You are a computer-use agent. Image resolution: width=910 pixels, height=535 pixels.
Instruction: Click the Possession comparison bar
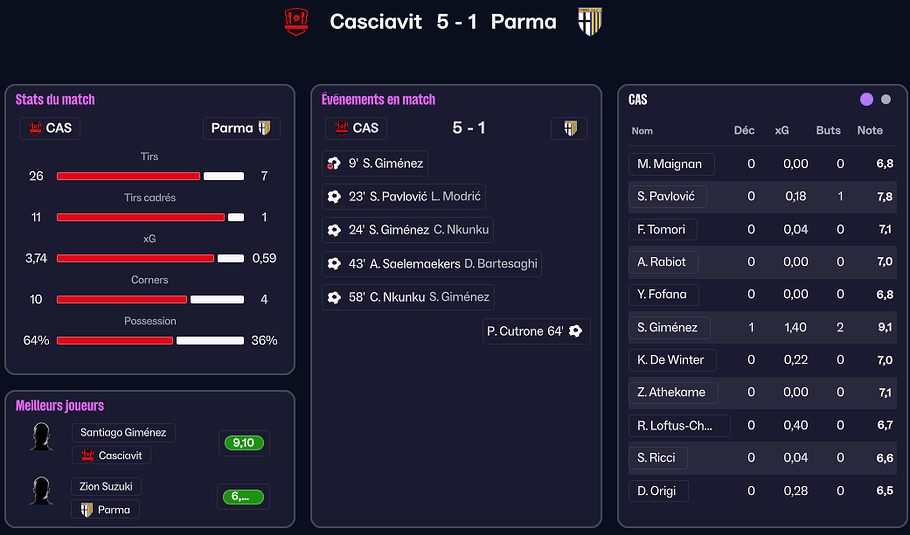(x=150, y=340)
